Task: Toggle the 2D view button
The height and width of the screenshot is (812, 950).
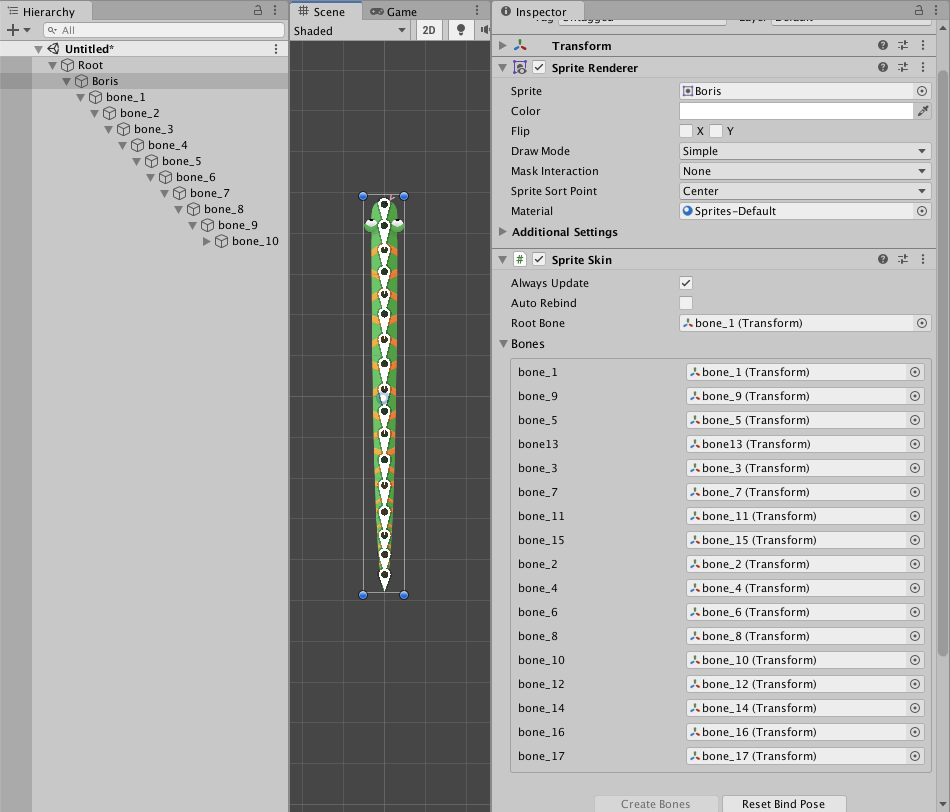Action: tap(428, 31)
